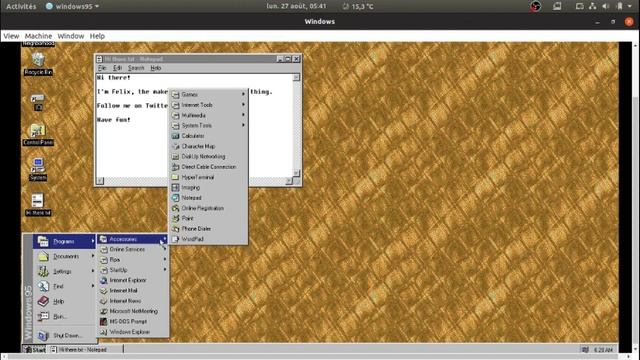This screenshot has width=640, height=360.
Task: Open HyperTerminal folder entry
Action: (209, 177)
